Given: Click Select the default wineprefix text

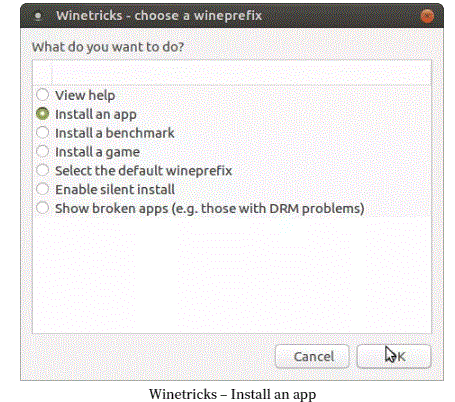Looking at the screenshot, I should click(143, 171).
